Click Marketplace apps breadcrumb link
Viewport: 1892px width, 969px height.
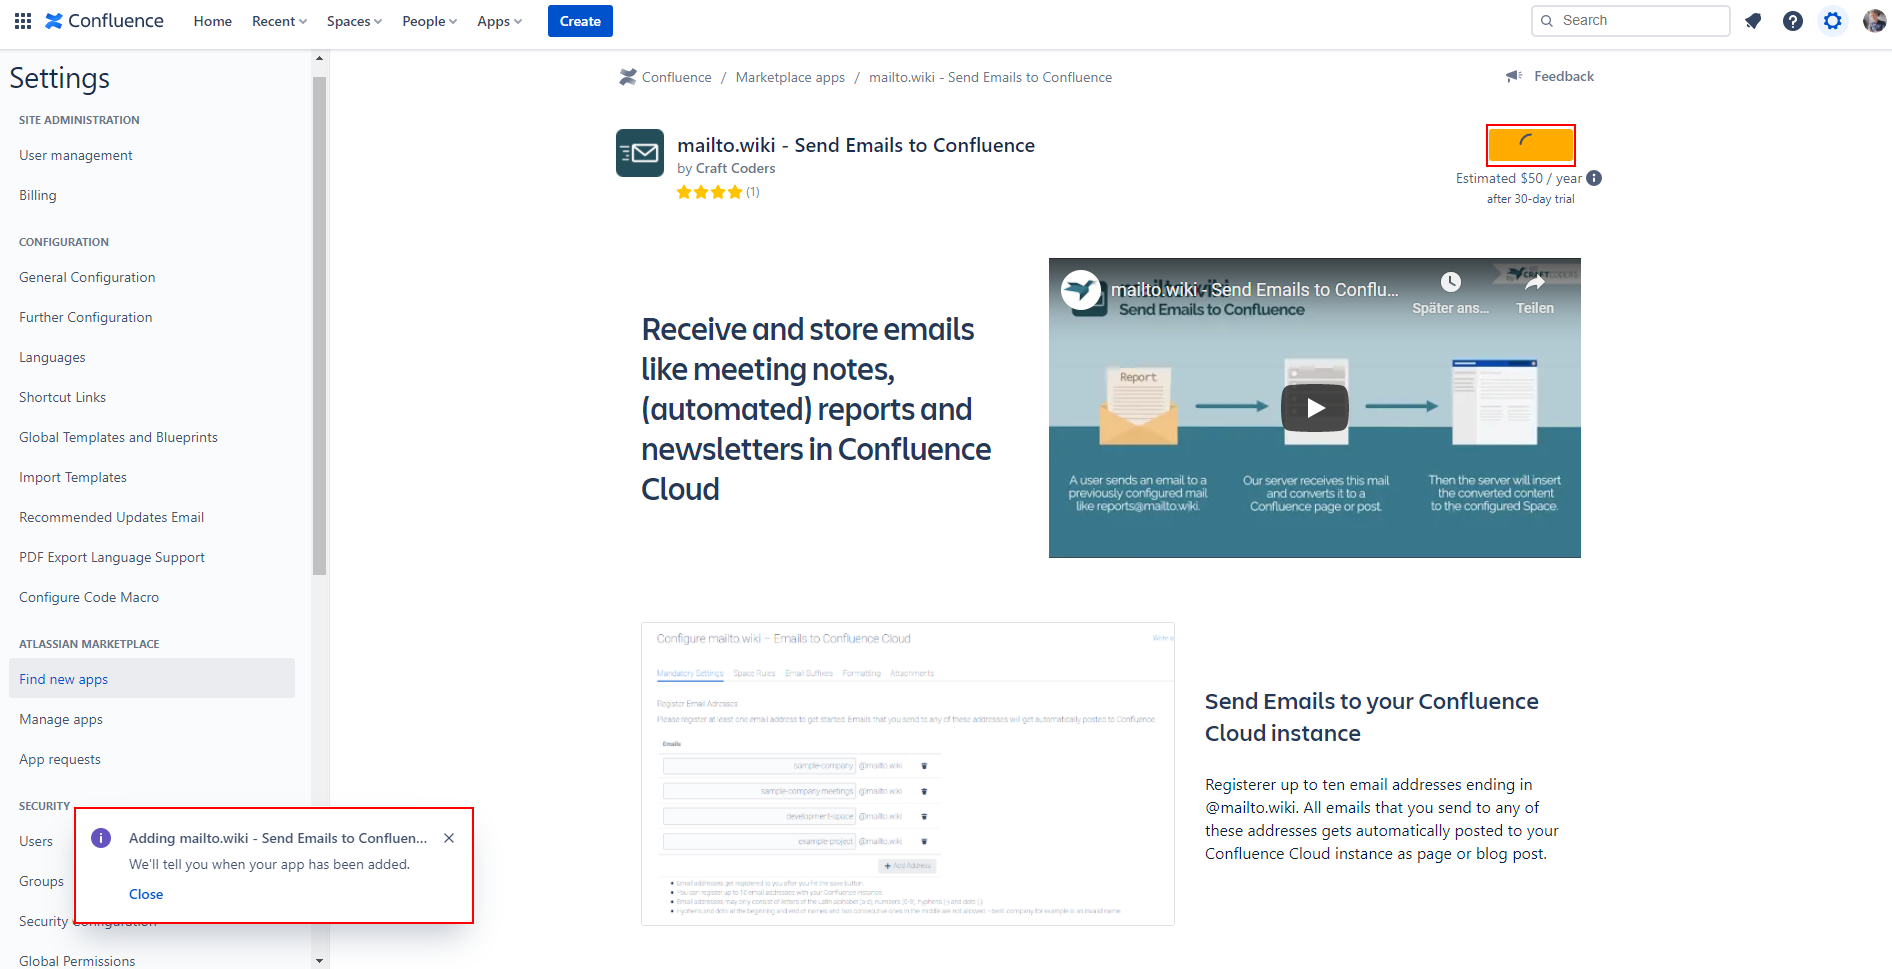(790, 77)
